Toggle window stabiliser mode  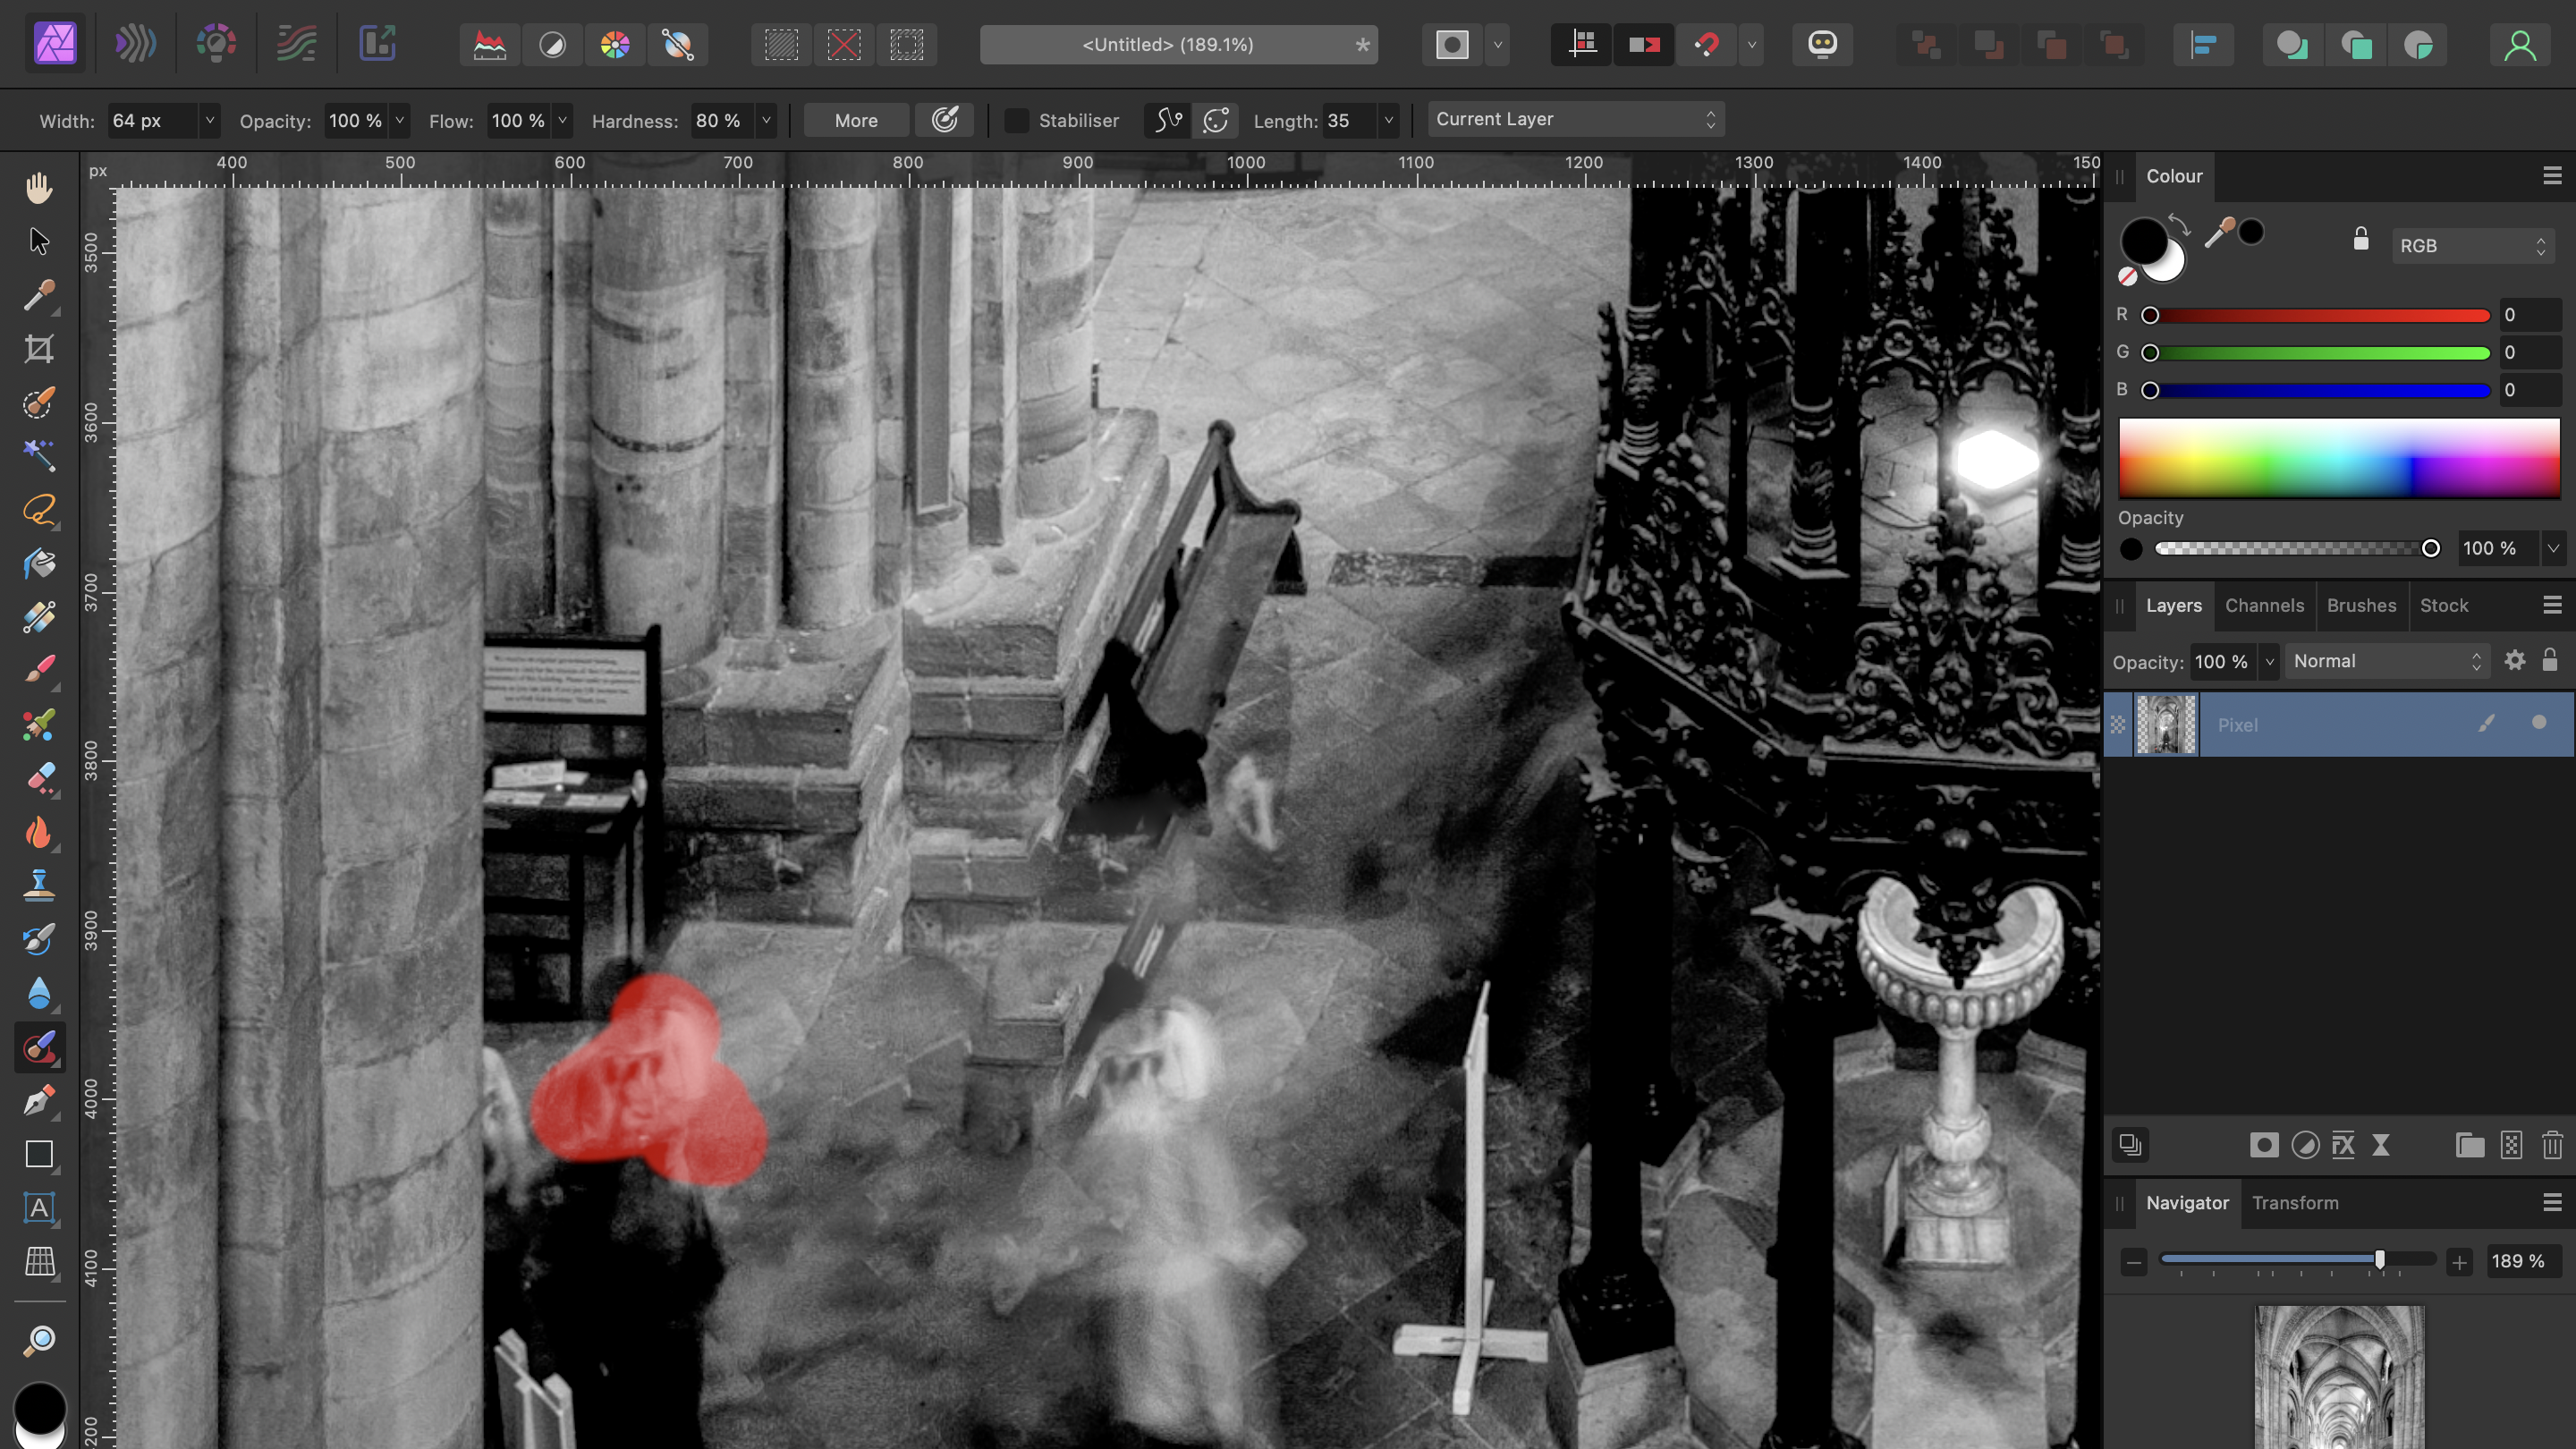1215,121
